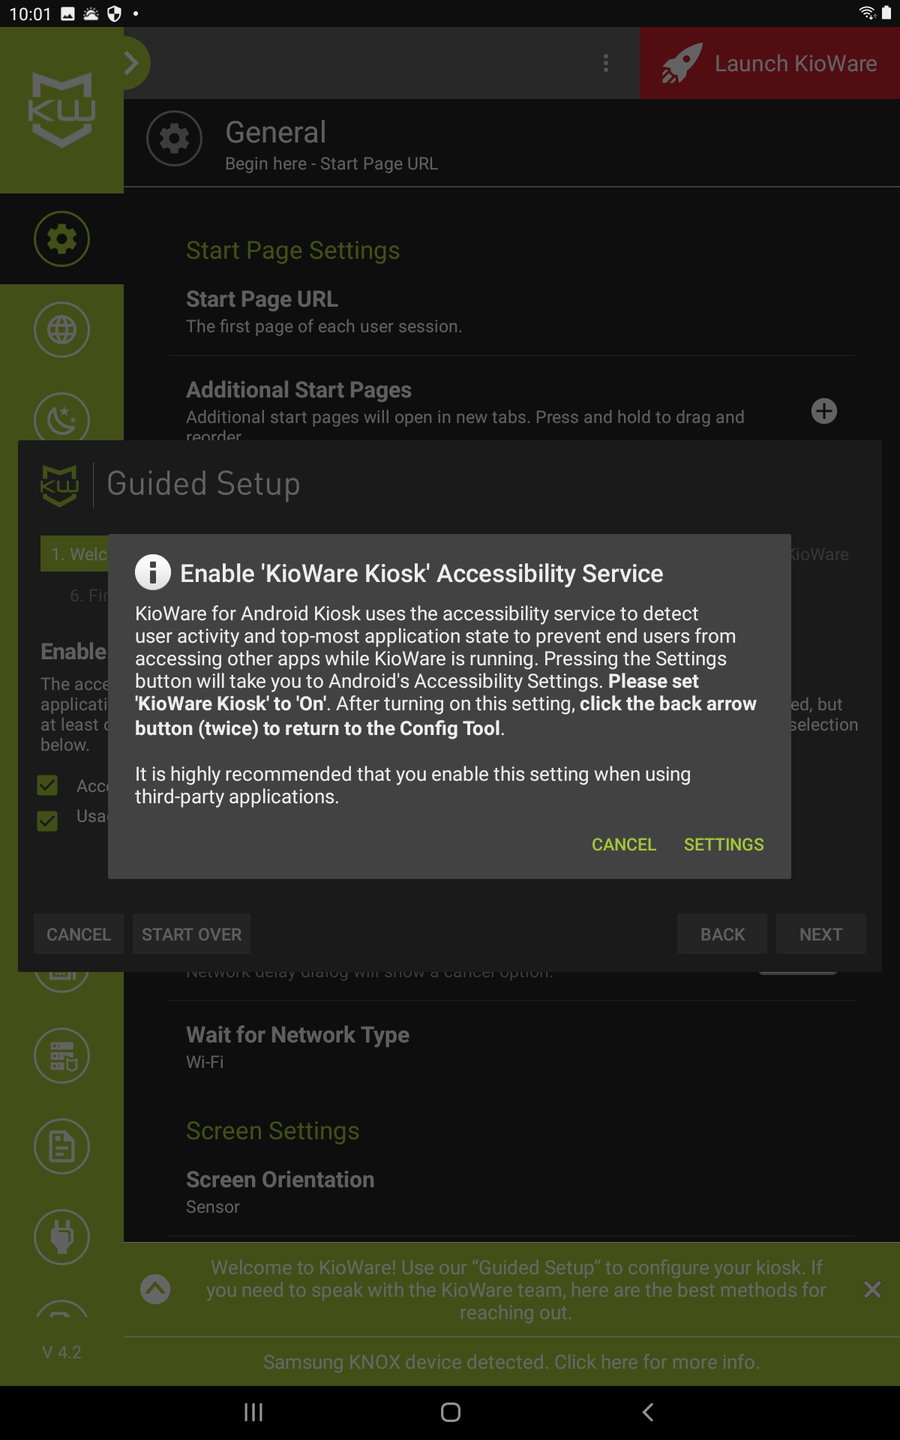The width and height of the screenshot is (900, 1440).
Task: Collapse the welcome banner with up arrow
Action: pos(155,1289)
